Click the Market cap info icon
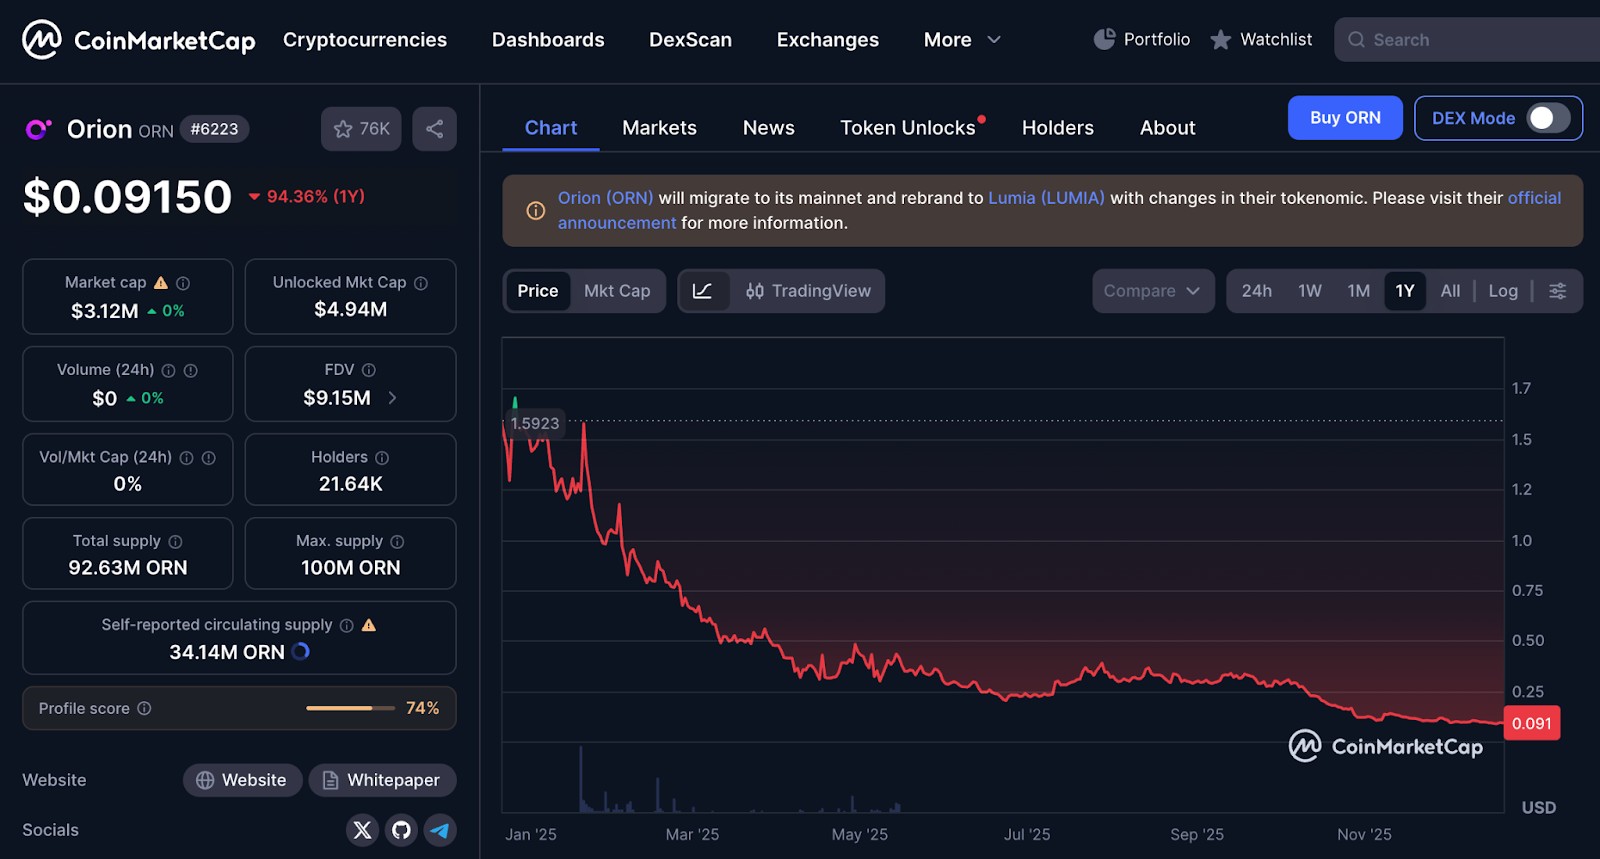 (183, 283)
